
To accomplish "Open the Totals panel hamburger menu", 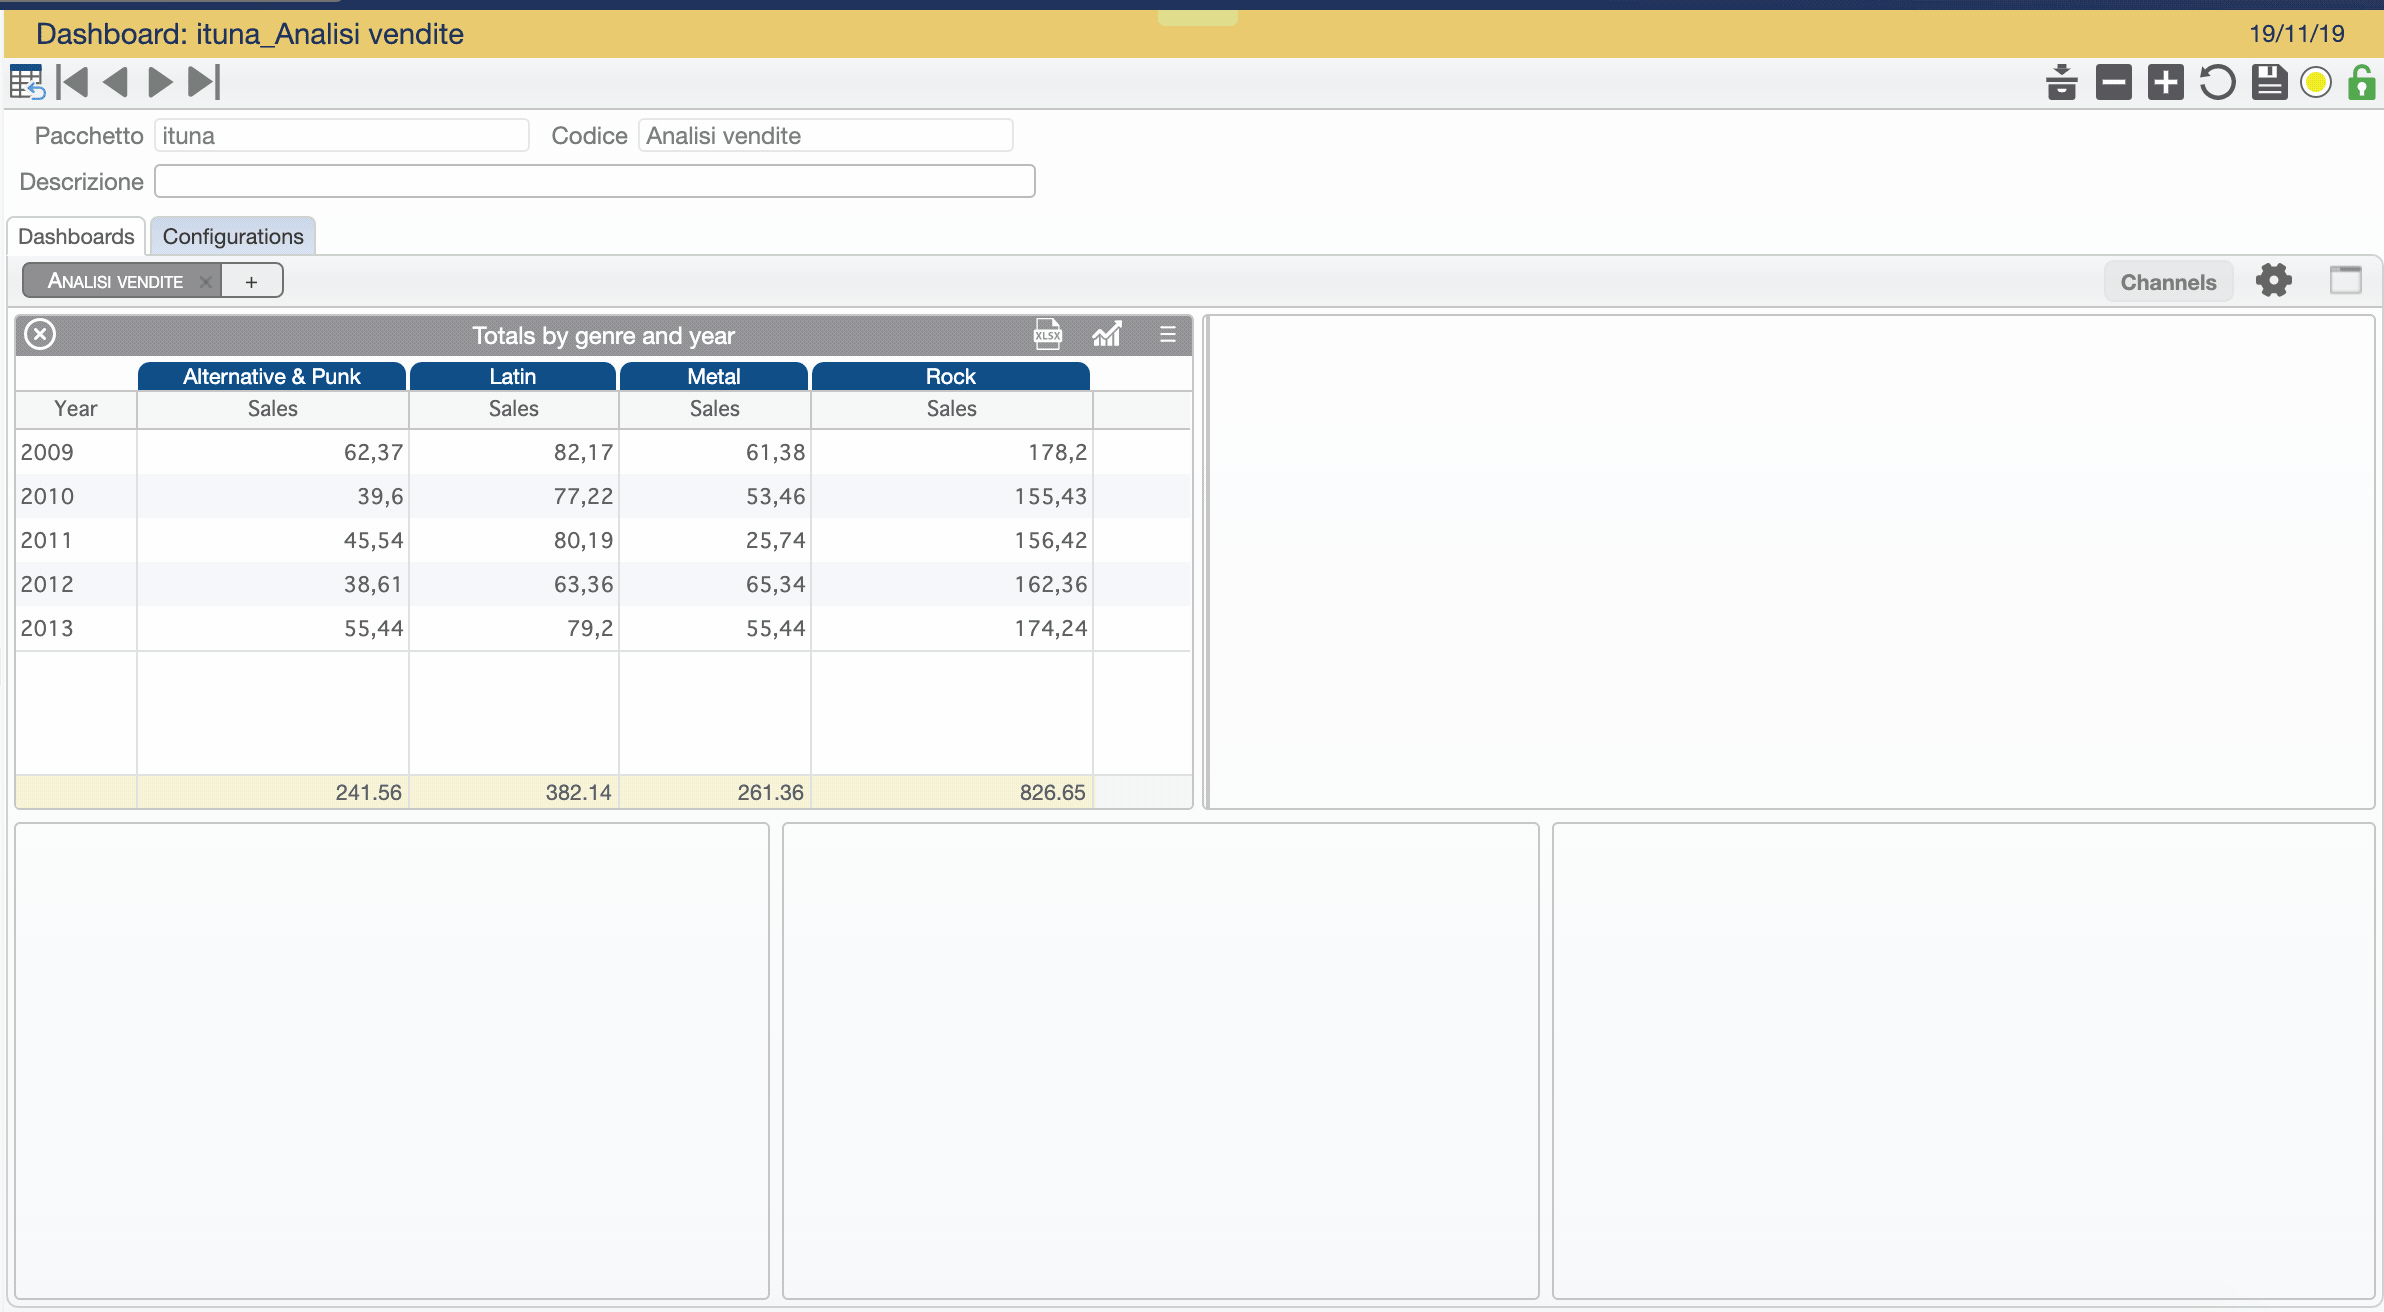I will pos(1168,334).
